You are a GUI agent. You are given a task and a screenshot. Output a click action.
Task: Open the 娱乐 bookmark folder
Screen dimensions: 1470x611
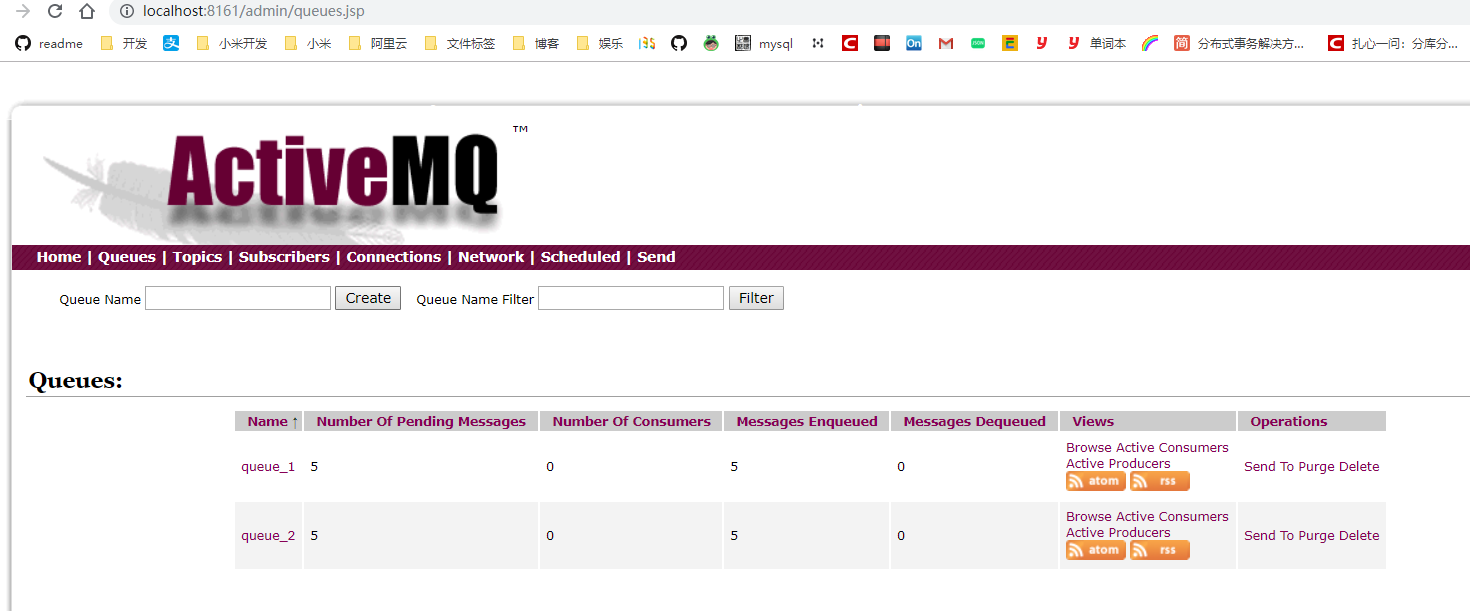point(600,43)
